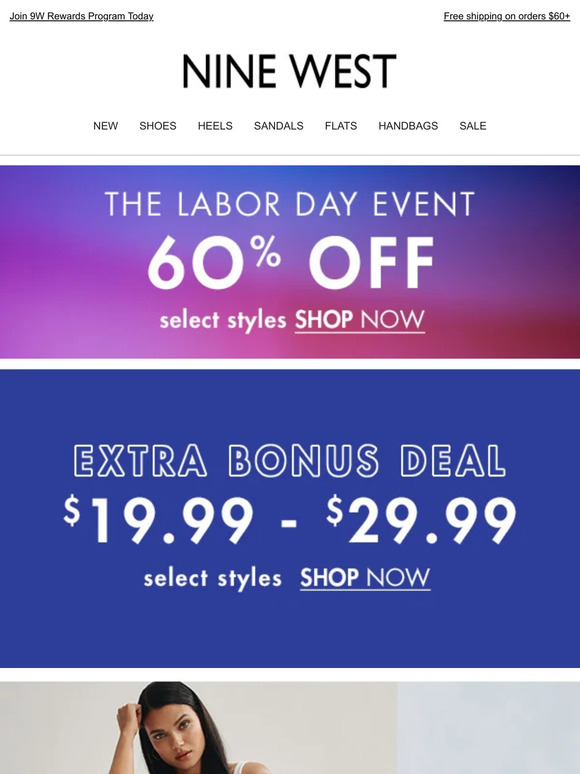Image resolution: width=580 pixels, height=774 pixels.
Task: Click SHOP NOW in the Labor Day banner
Action: [360, 320]
